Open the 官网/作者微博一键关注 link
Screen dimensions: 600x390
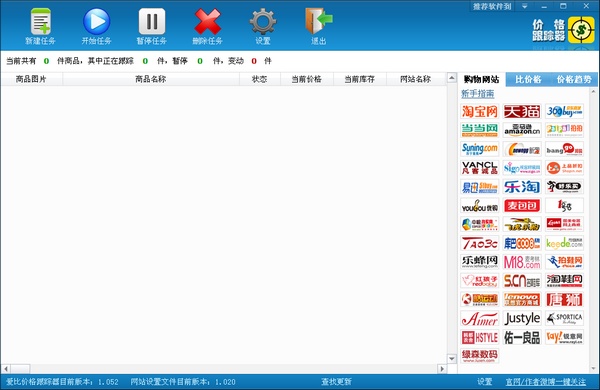(545, 382)
